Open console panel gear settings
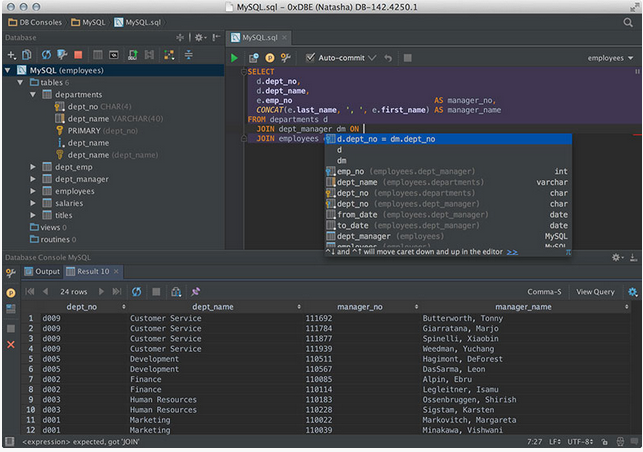643x452 pixels. click(617, 258)
